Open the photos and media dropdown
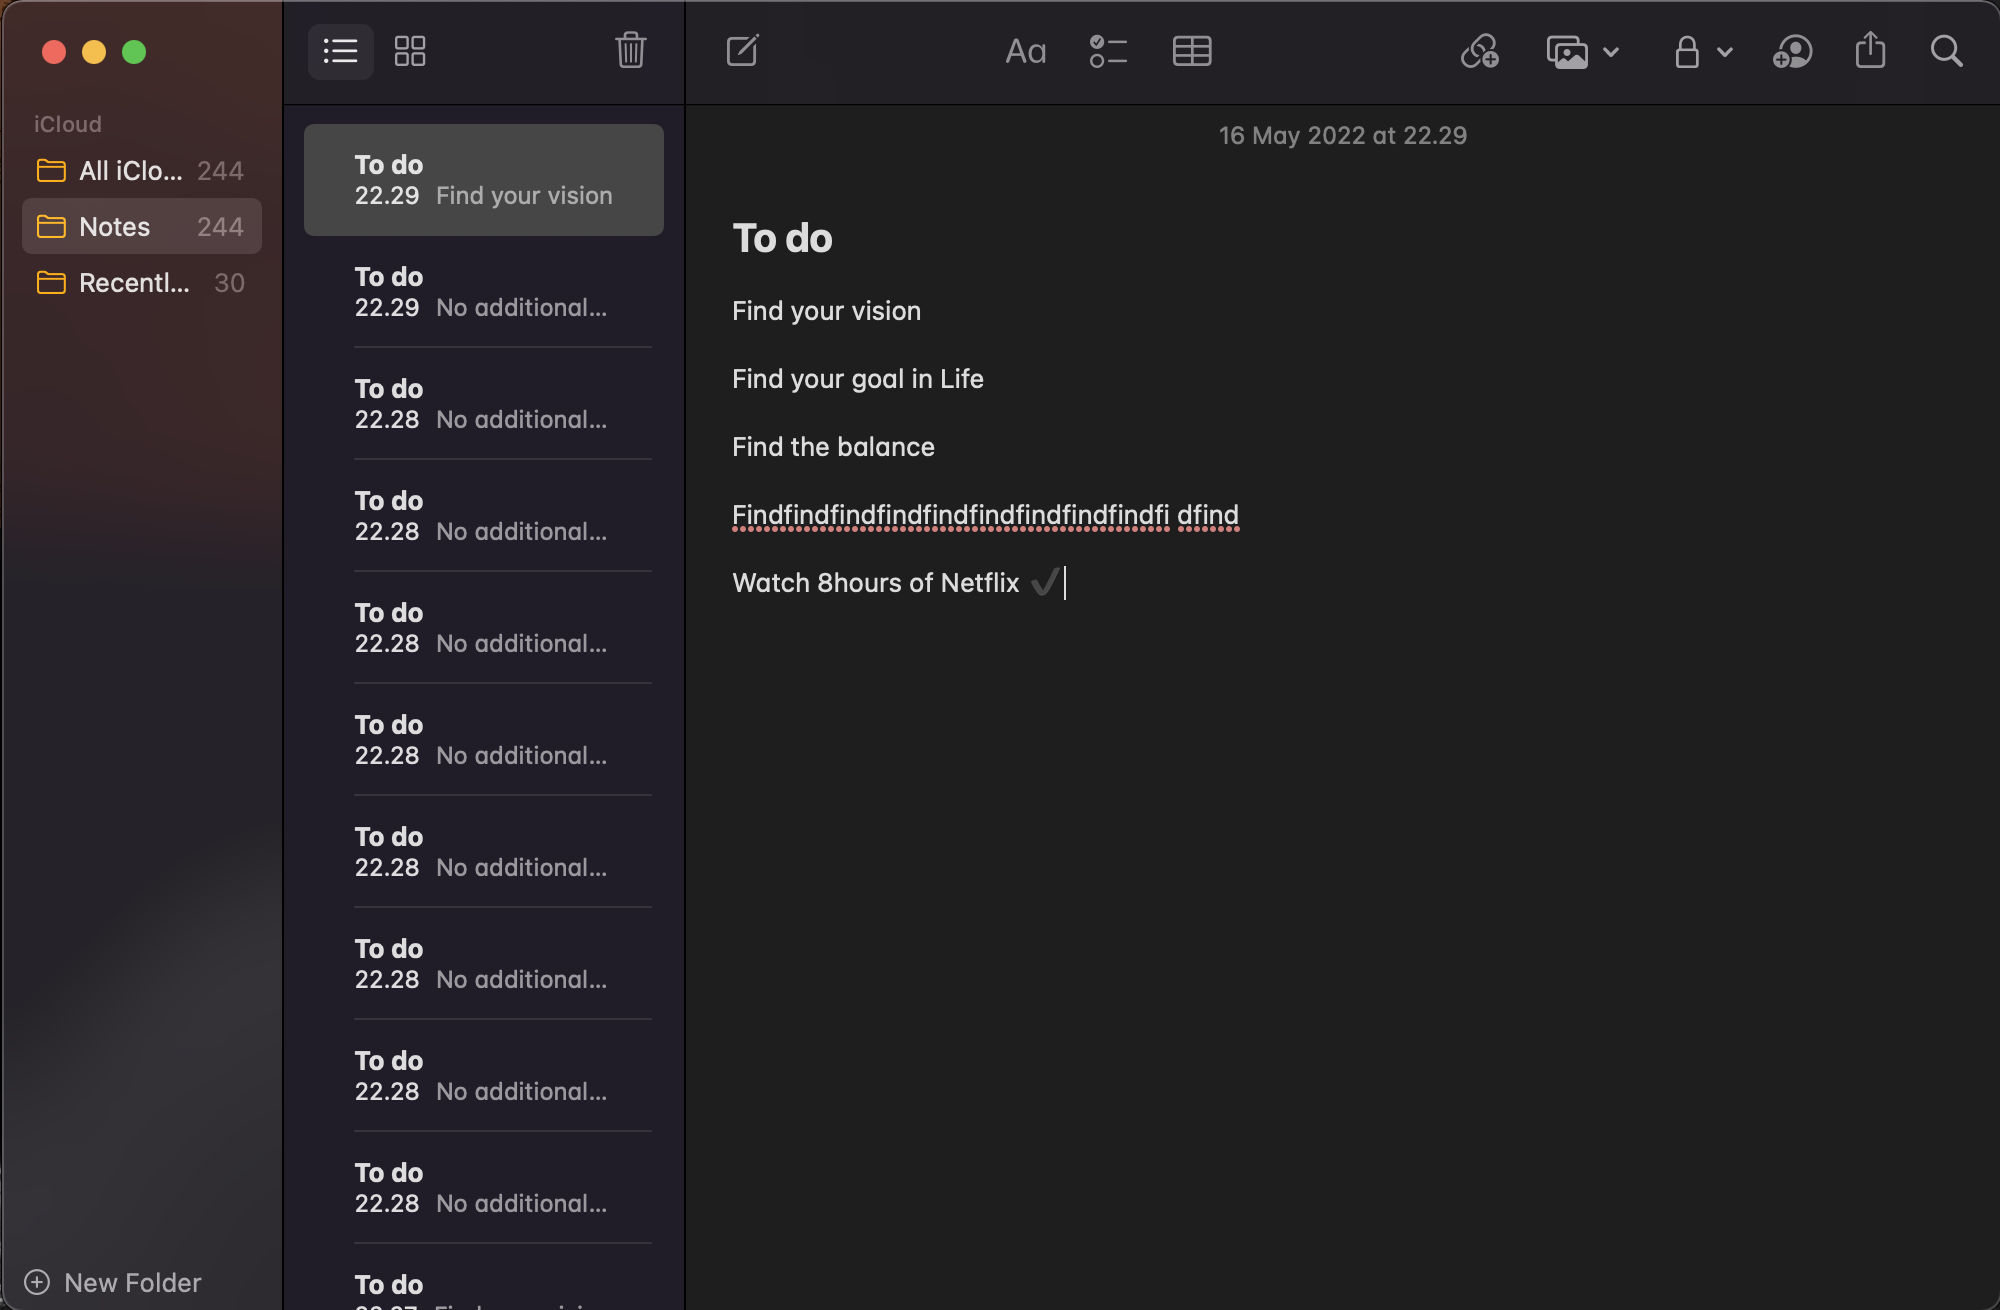Screen dimensions: 2000x1310 1582,52
